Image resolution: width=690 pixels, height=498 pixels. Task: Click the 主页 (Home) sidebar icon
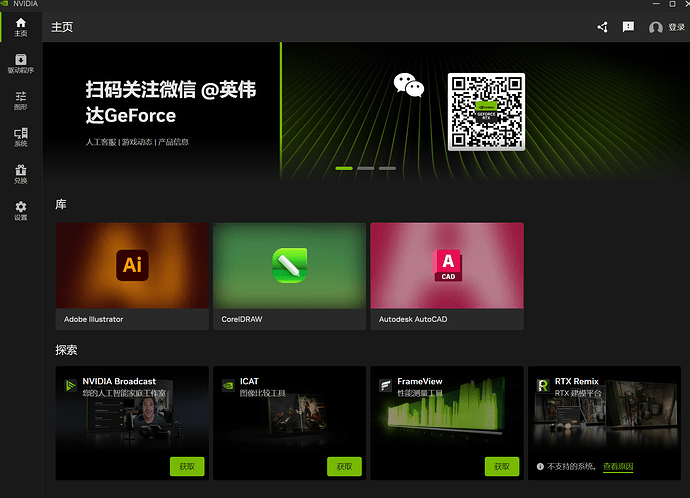pyautogui.click(x=21, y=26)
